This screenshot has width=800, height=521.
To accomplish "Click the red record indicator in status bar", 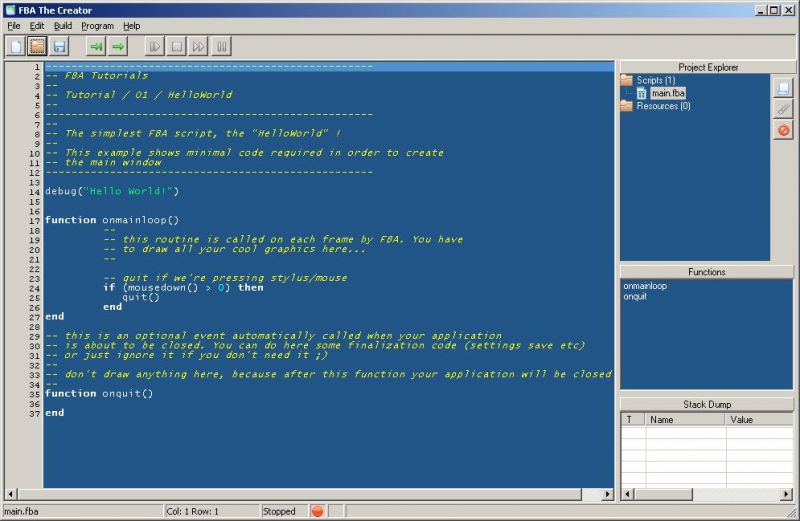I will [317, 511].
